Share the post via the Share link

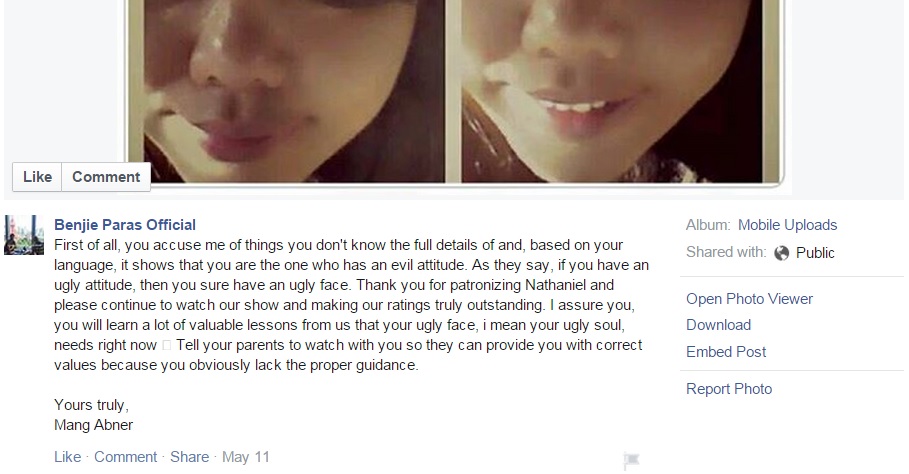coord(189,457)
